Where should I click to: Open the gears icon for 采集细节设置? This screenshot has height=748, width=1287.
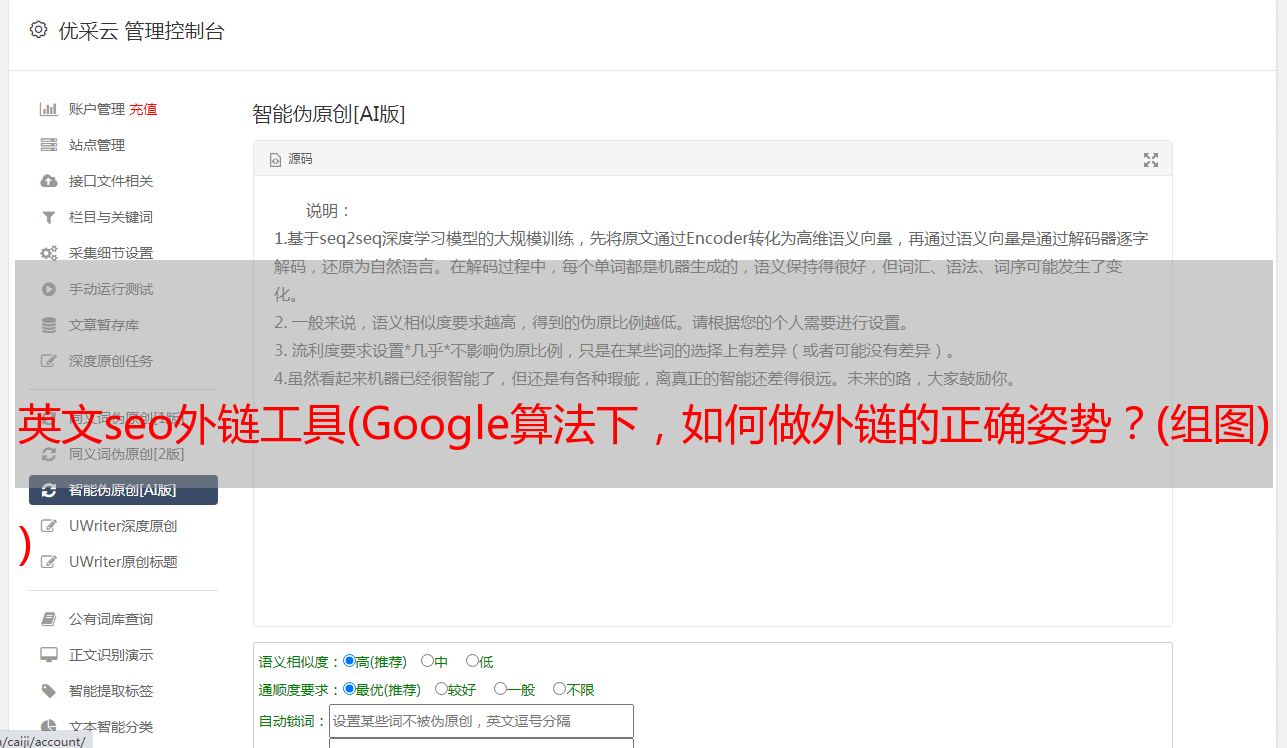[x=48, y=253]
